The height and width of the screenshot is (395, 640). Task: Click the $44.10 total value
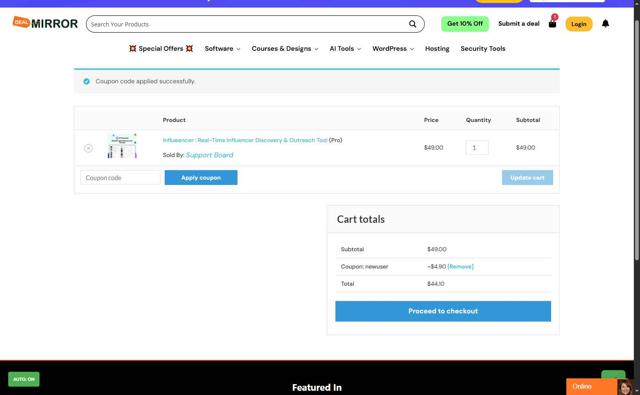[436, 284]
